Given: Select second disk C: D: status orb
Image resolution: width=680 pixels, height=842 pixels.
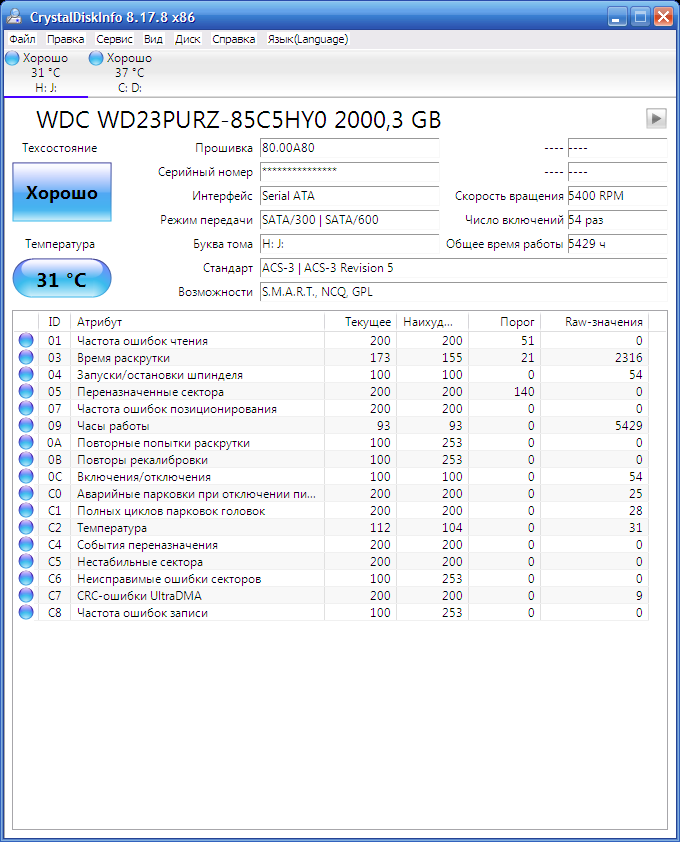Looking at the screenshot, I should (x=96, y=59).
